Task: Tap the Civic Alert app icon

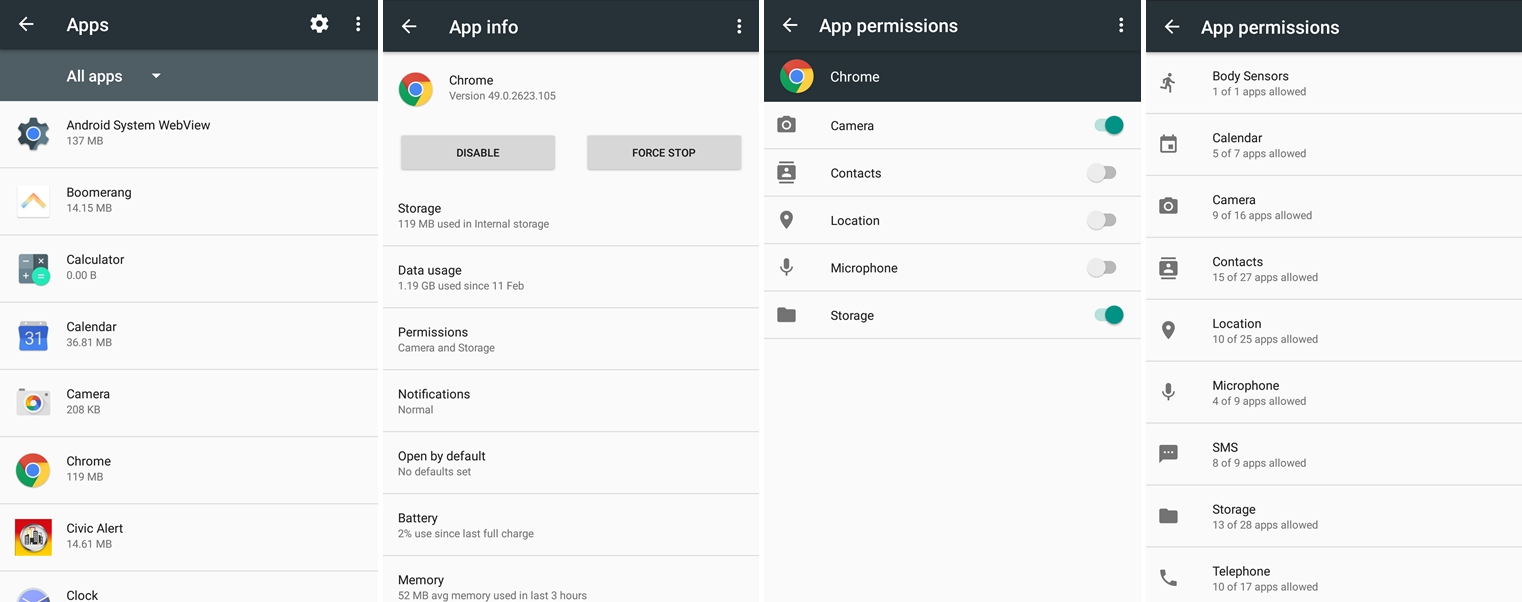Action: [x=33, y=537]
